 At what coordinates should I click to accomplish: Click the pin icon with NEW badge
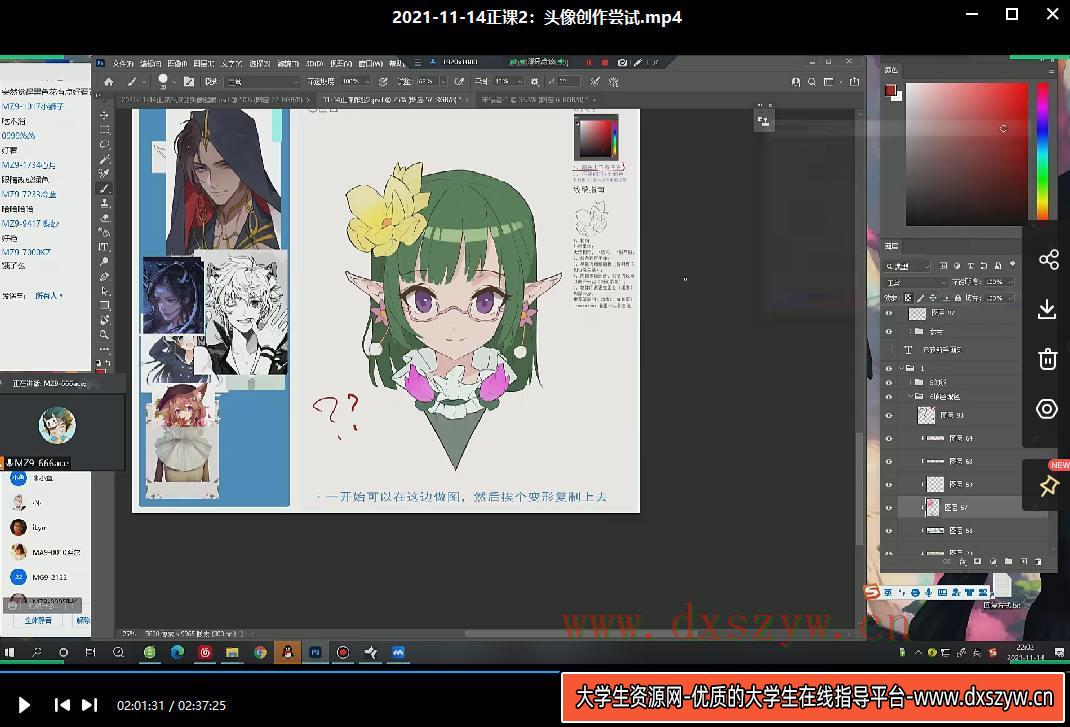1049,485
